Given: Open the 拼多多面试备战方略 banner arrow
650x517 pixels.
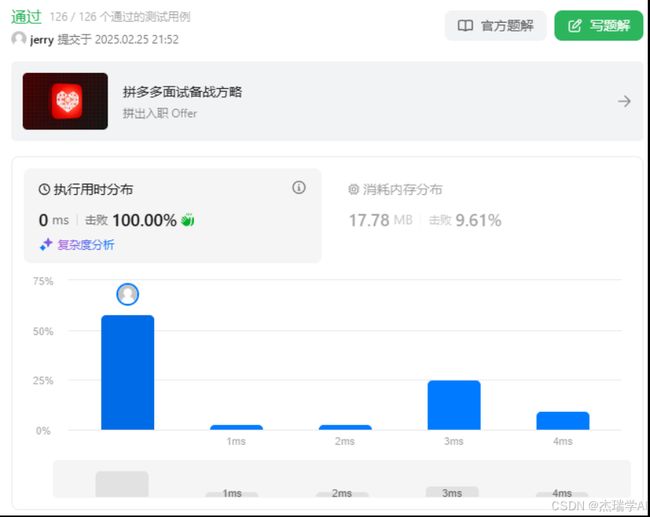Looking at the screenshot, I should [624, 101].
